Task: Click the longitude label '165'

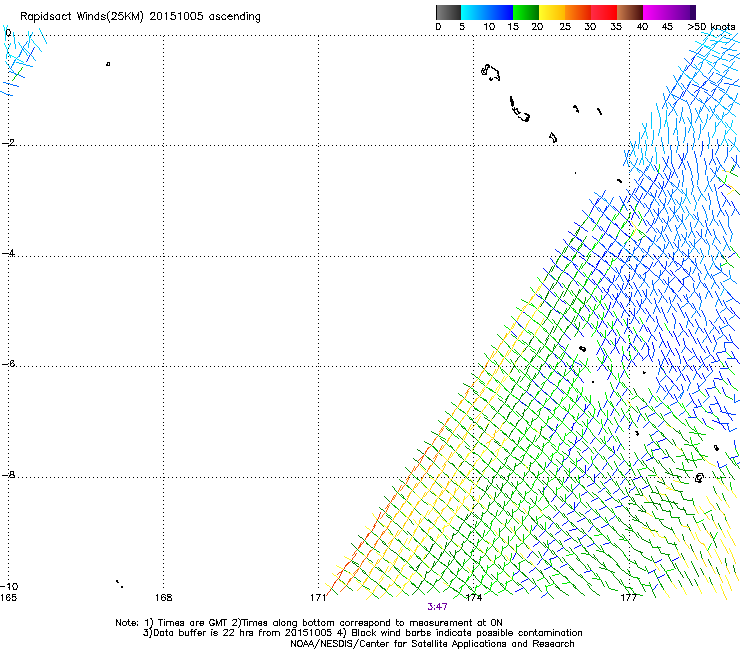Action: tap(8, 598)
